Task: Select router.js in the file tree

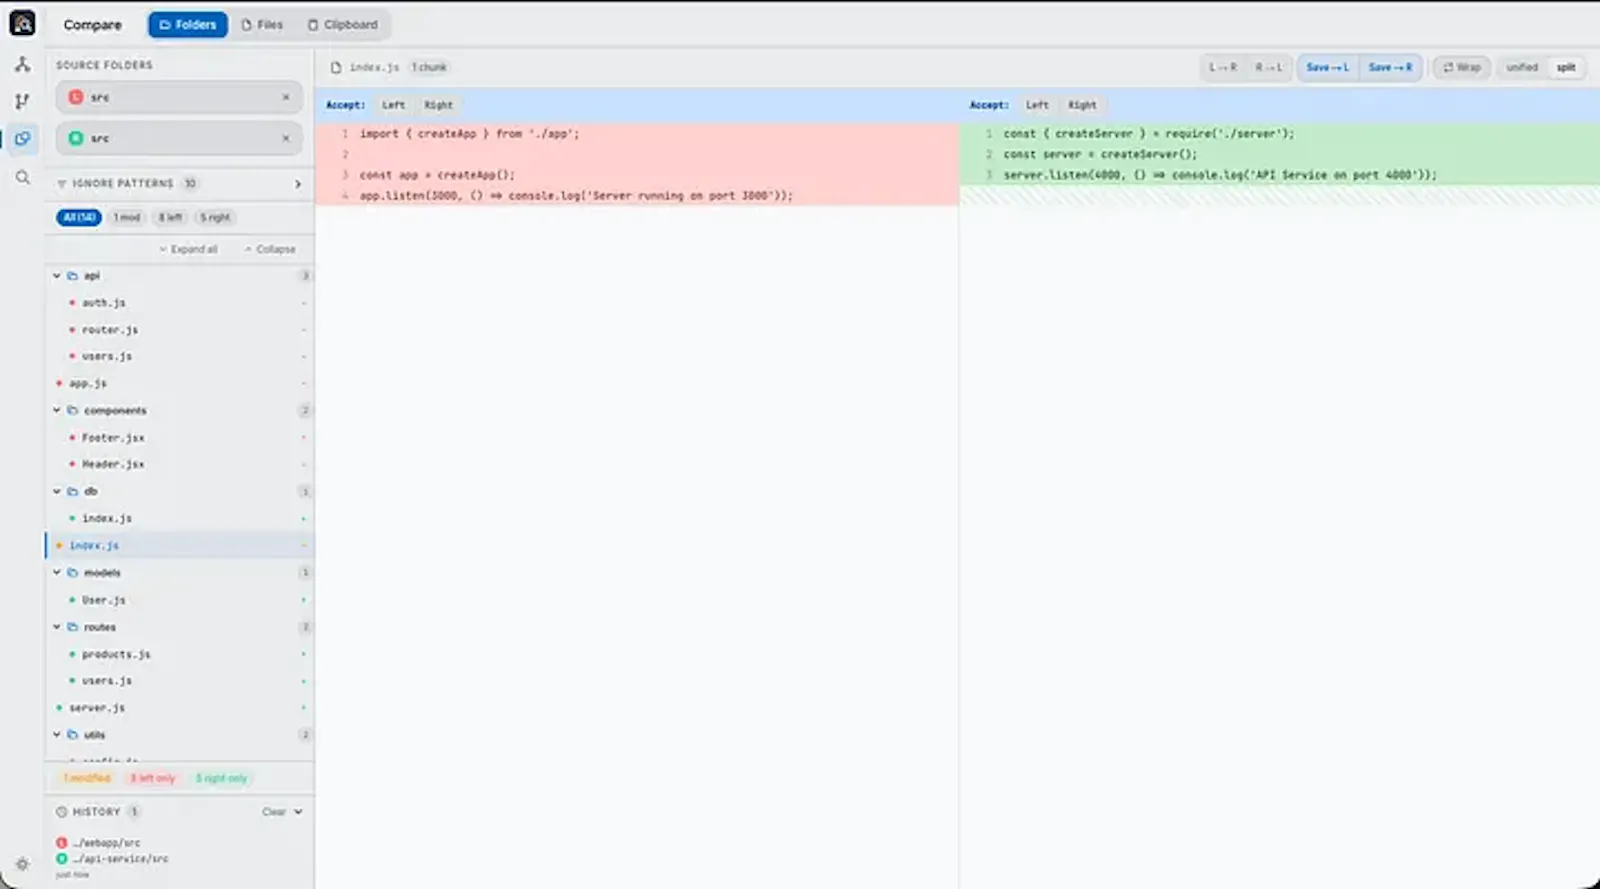Action: (180, 330)
